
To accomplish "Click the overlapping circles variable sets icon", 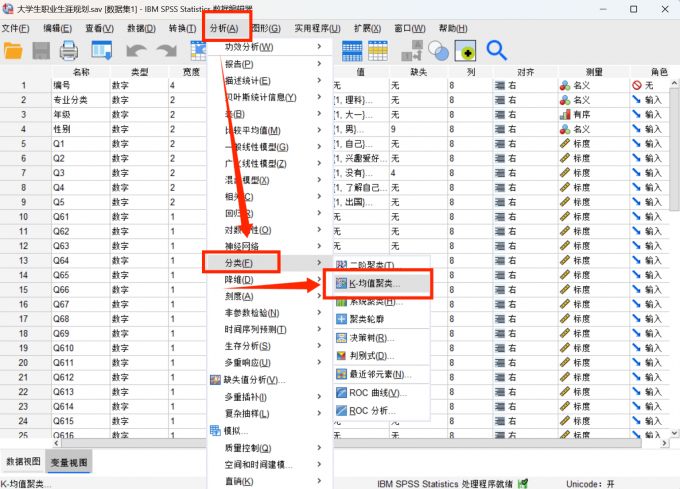I will point(438,51).
